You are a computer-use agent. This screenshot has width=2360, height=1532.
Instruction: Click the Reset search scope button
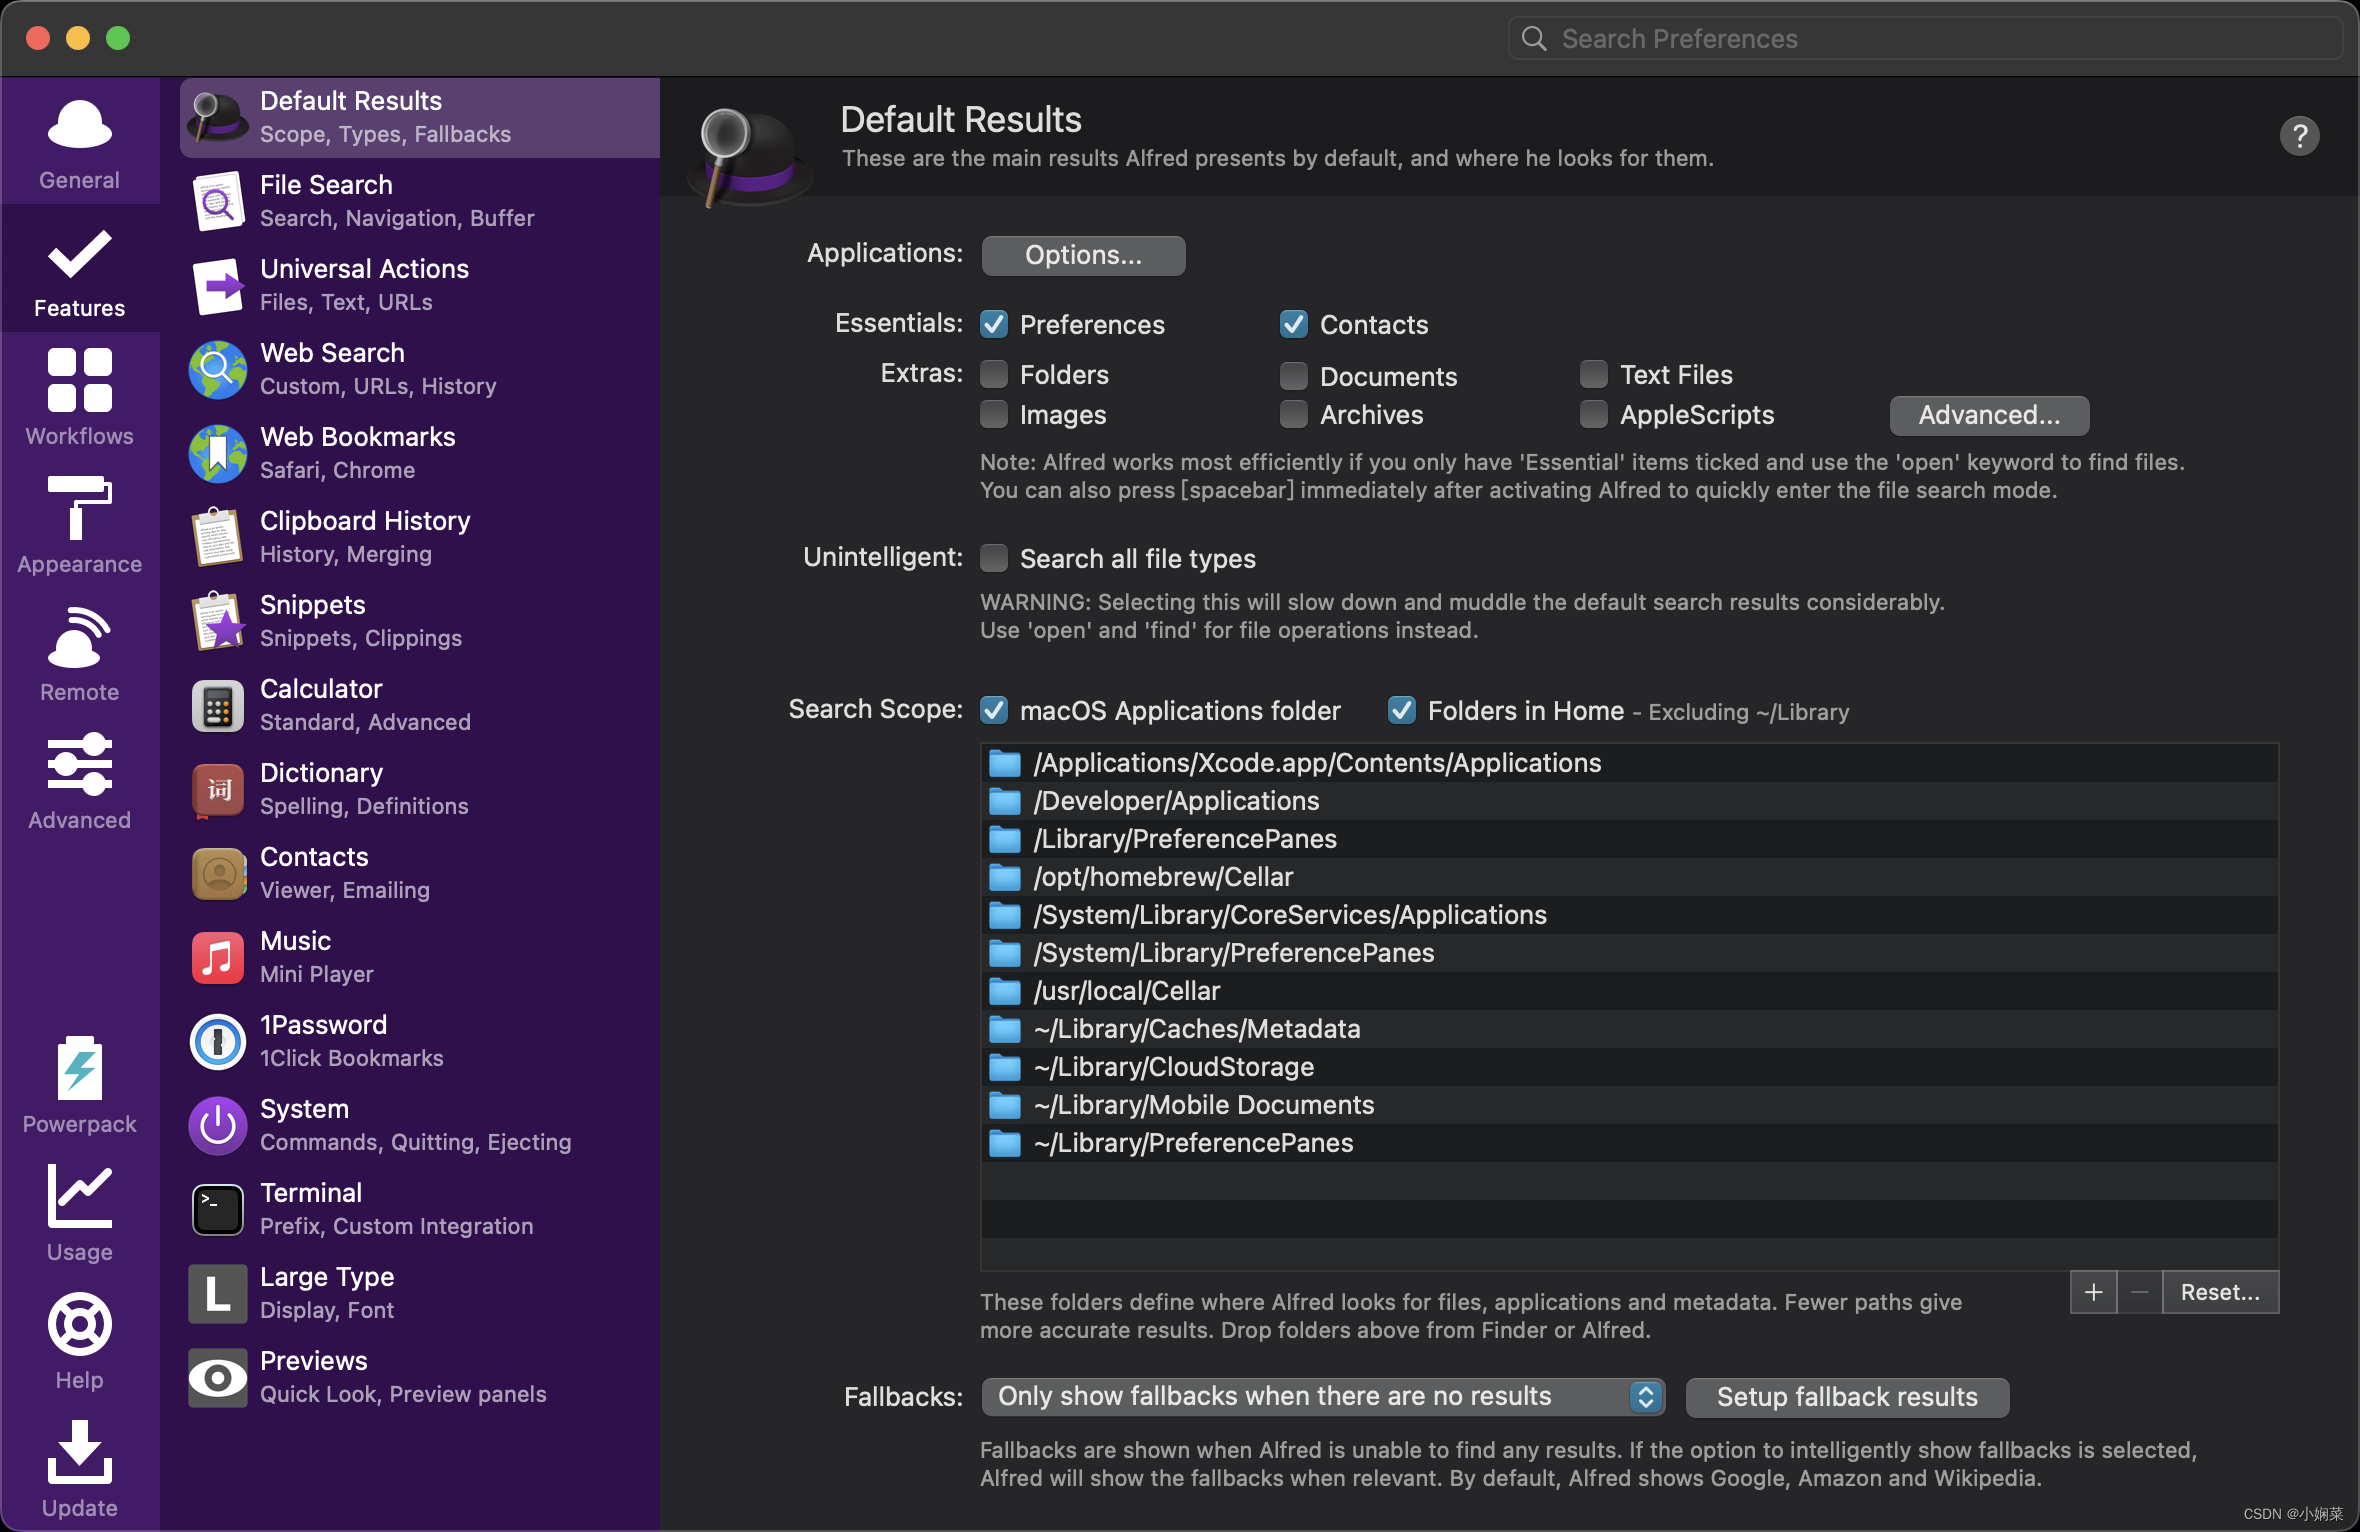tap(2220, 1292)
